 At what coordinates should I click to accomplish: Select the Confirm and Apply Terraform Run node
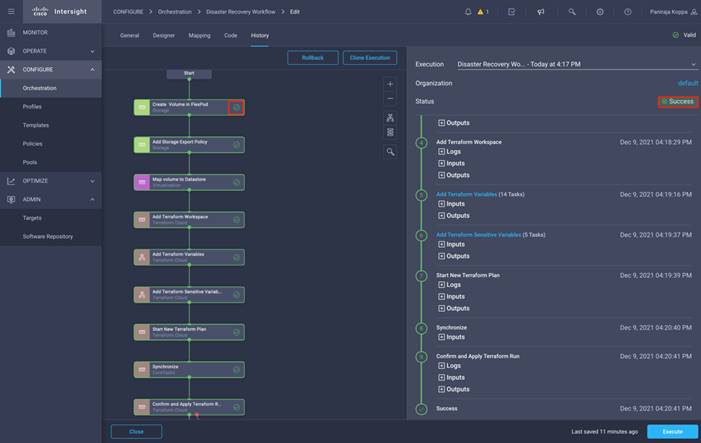point(189,407)
